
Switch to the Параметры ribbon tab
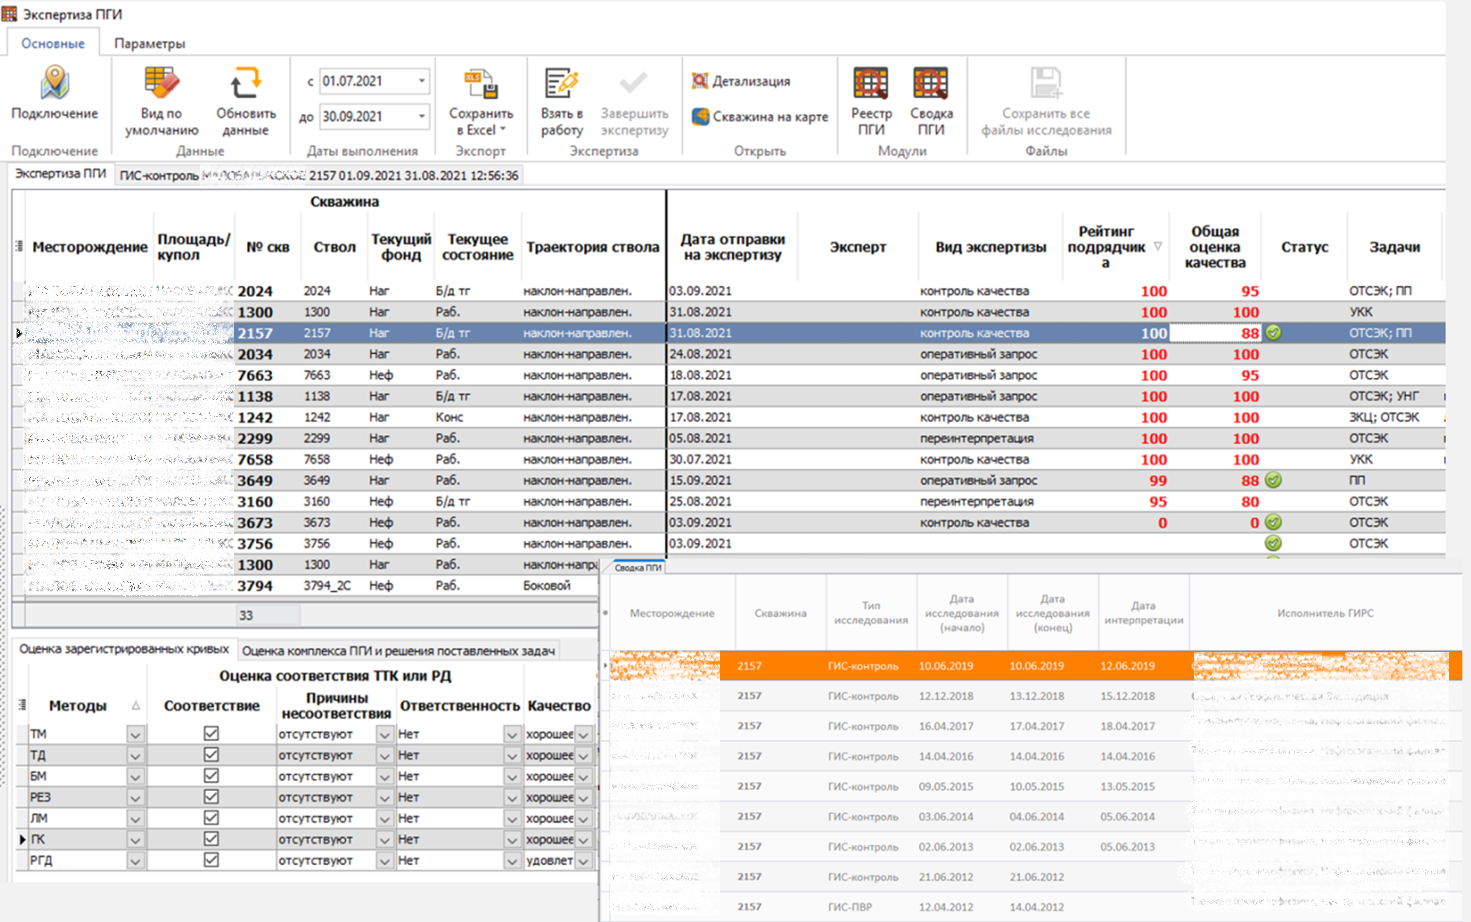click(149, 44)
